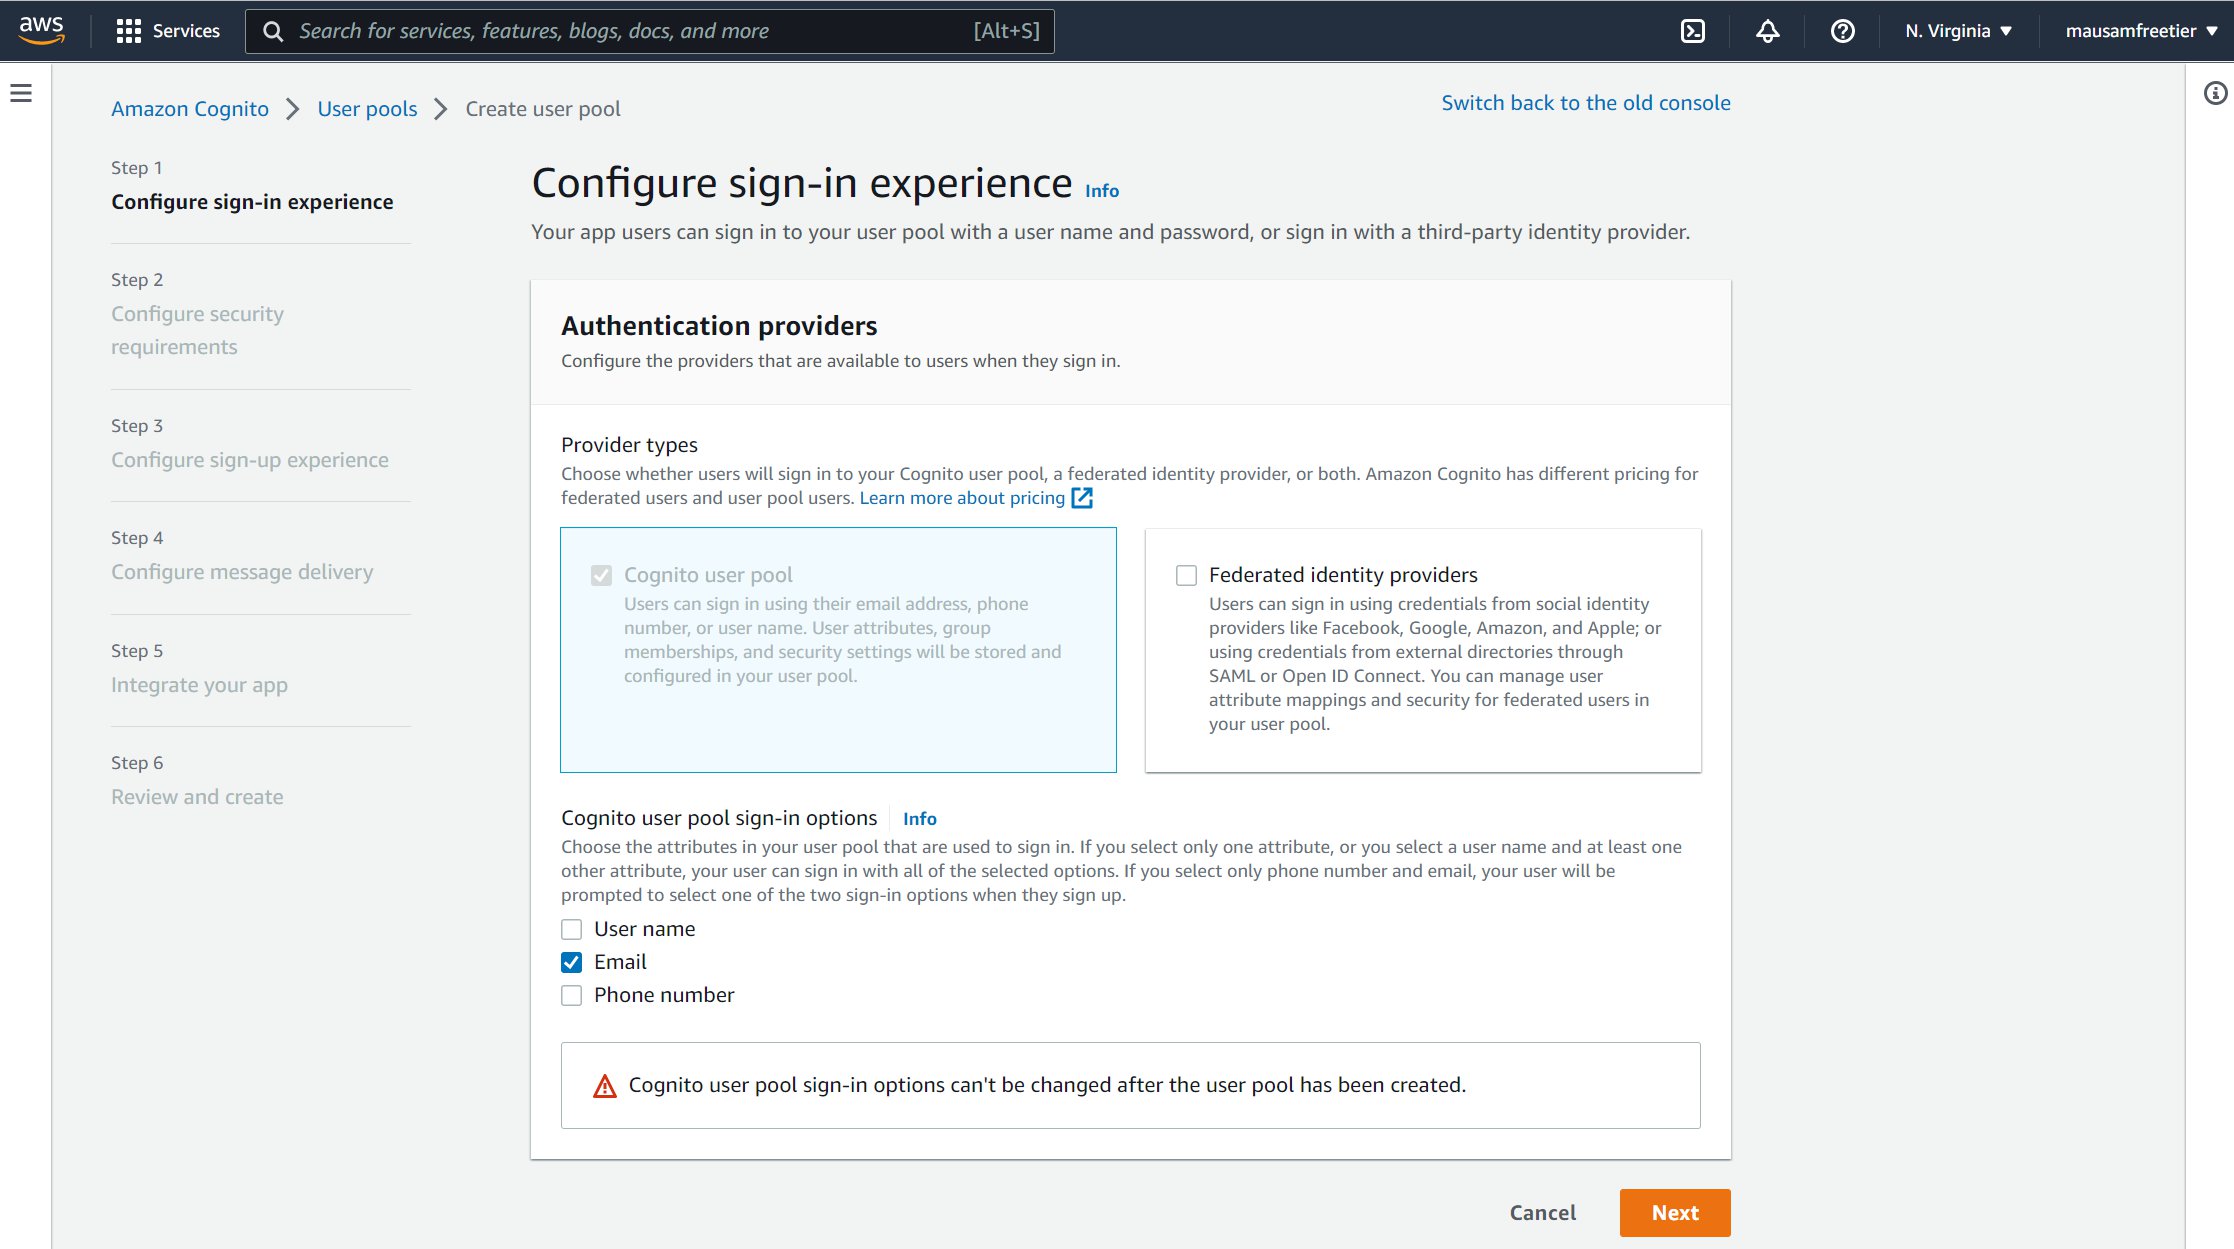Open the Services grid menu

pyautogui.click(x=168, y=31)
